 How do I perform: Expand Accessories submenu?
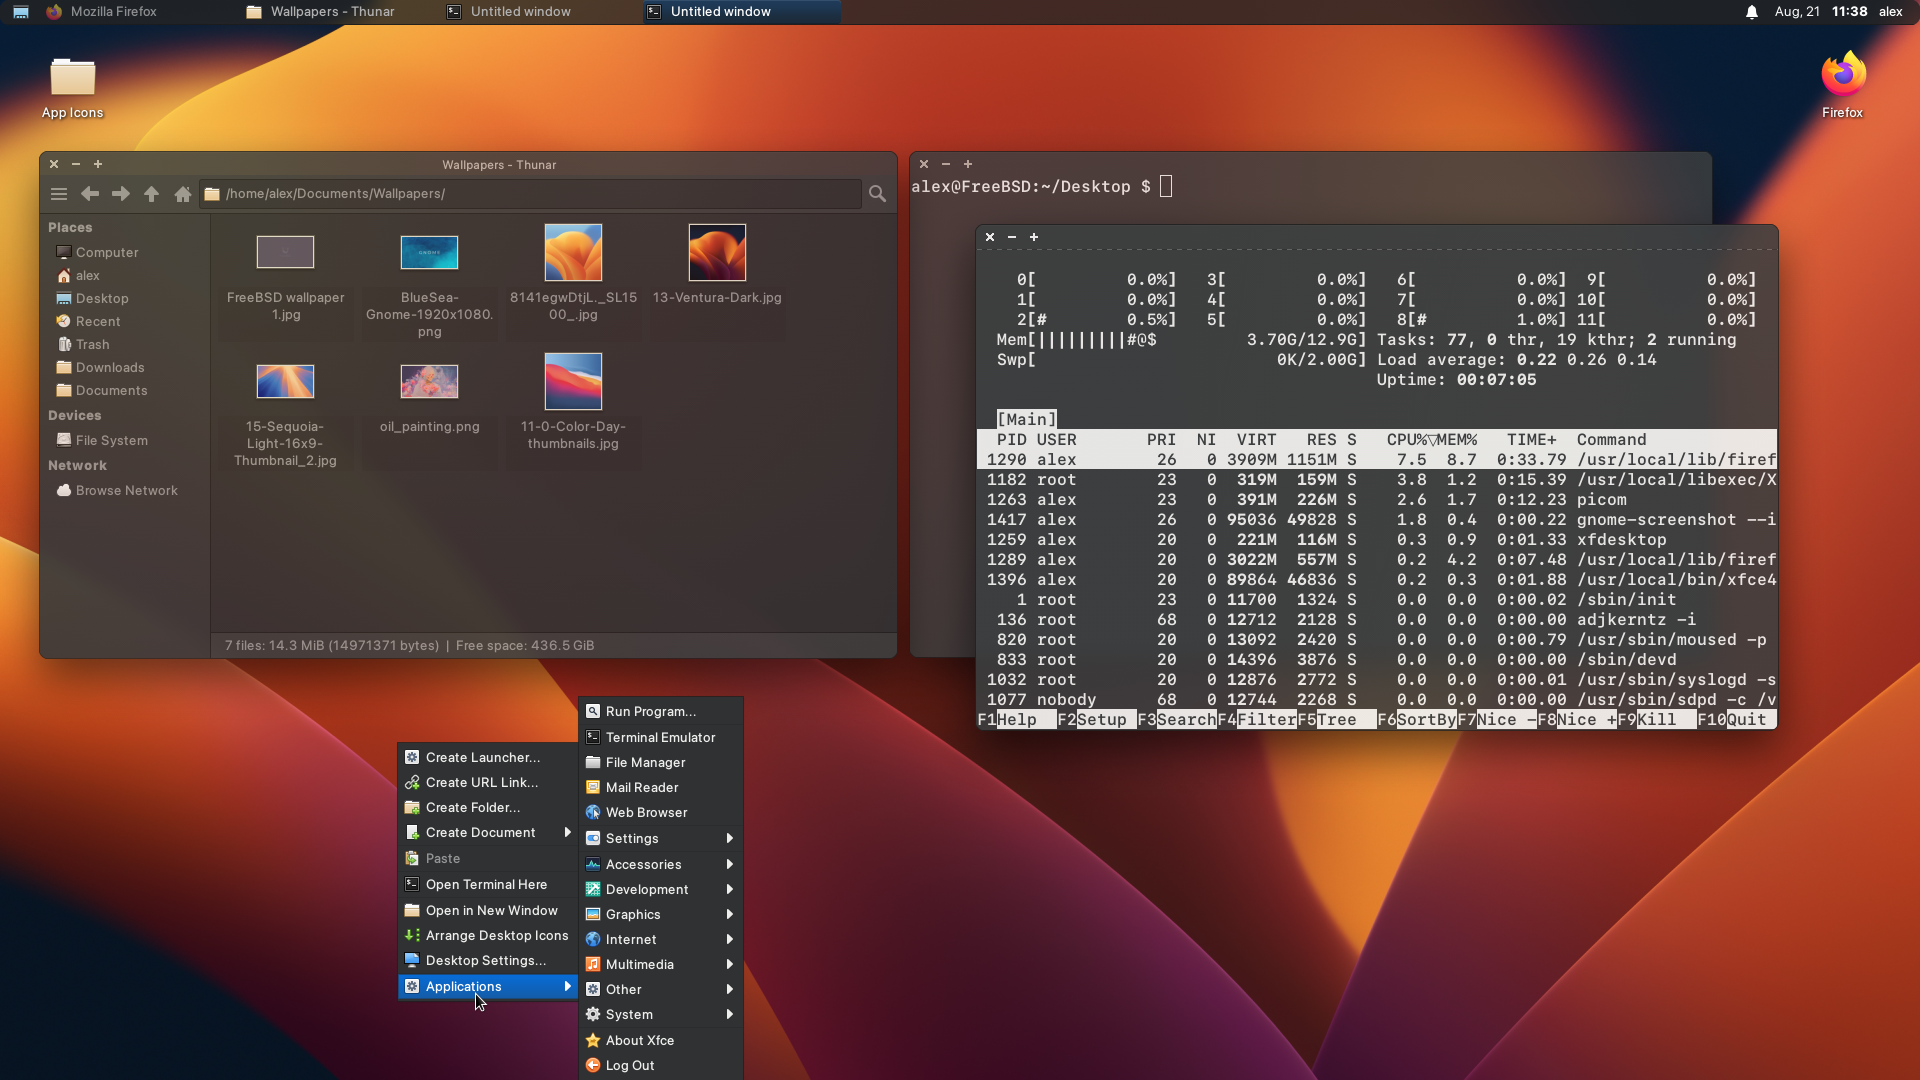[x=661, y=865]
